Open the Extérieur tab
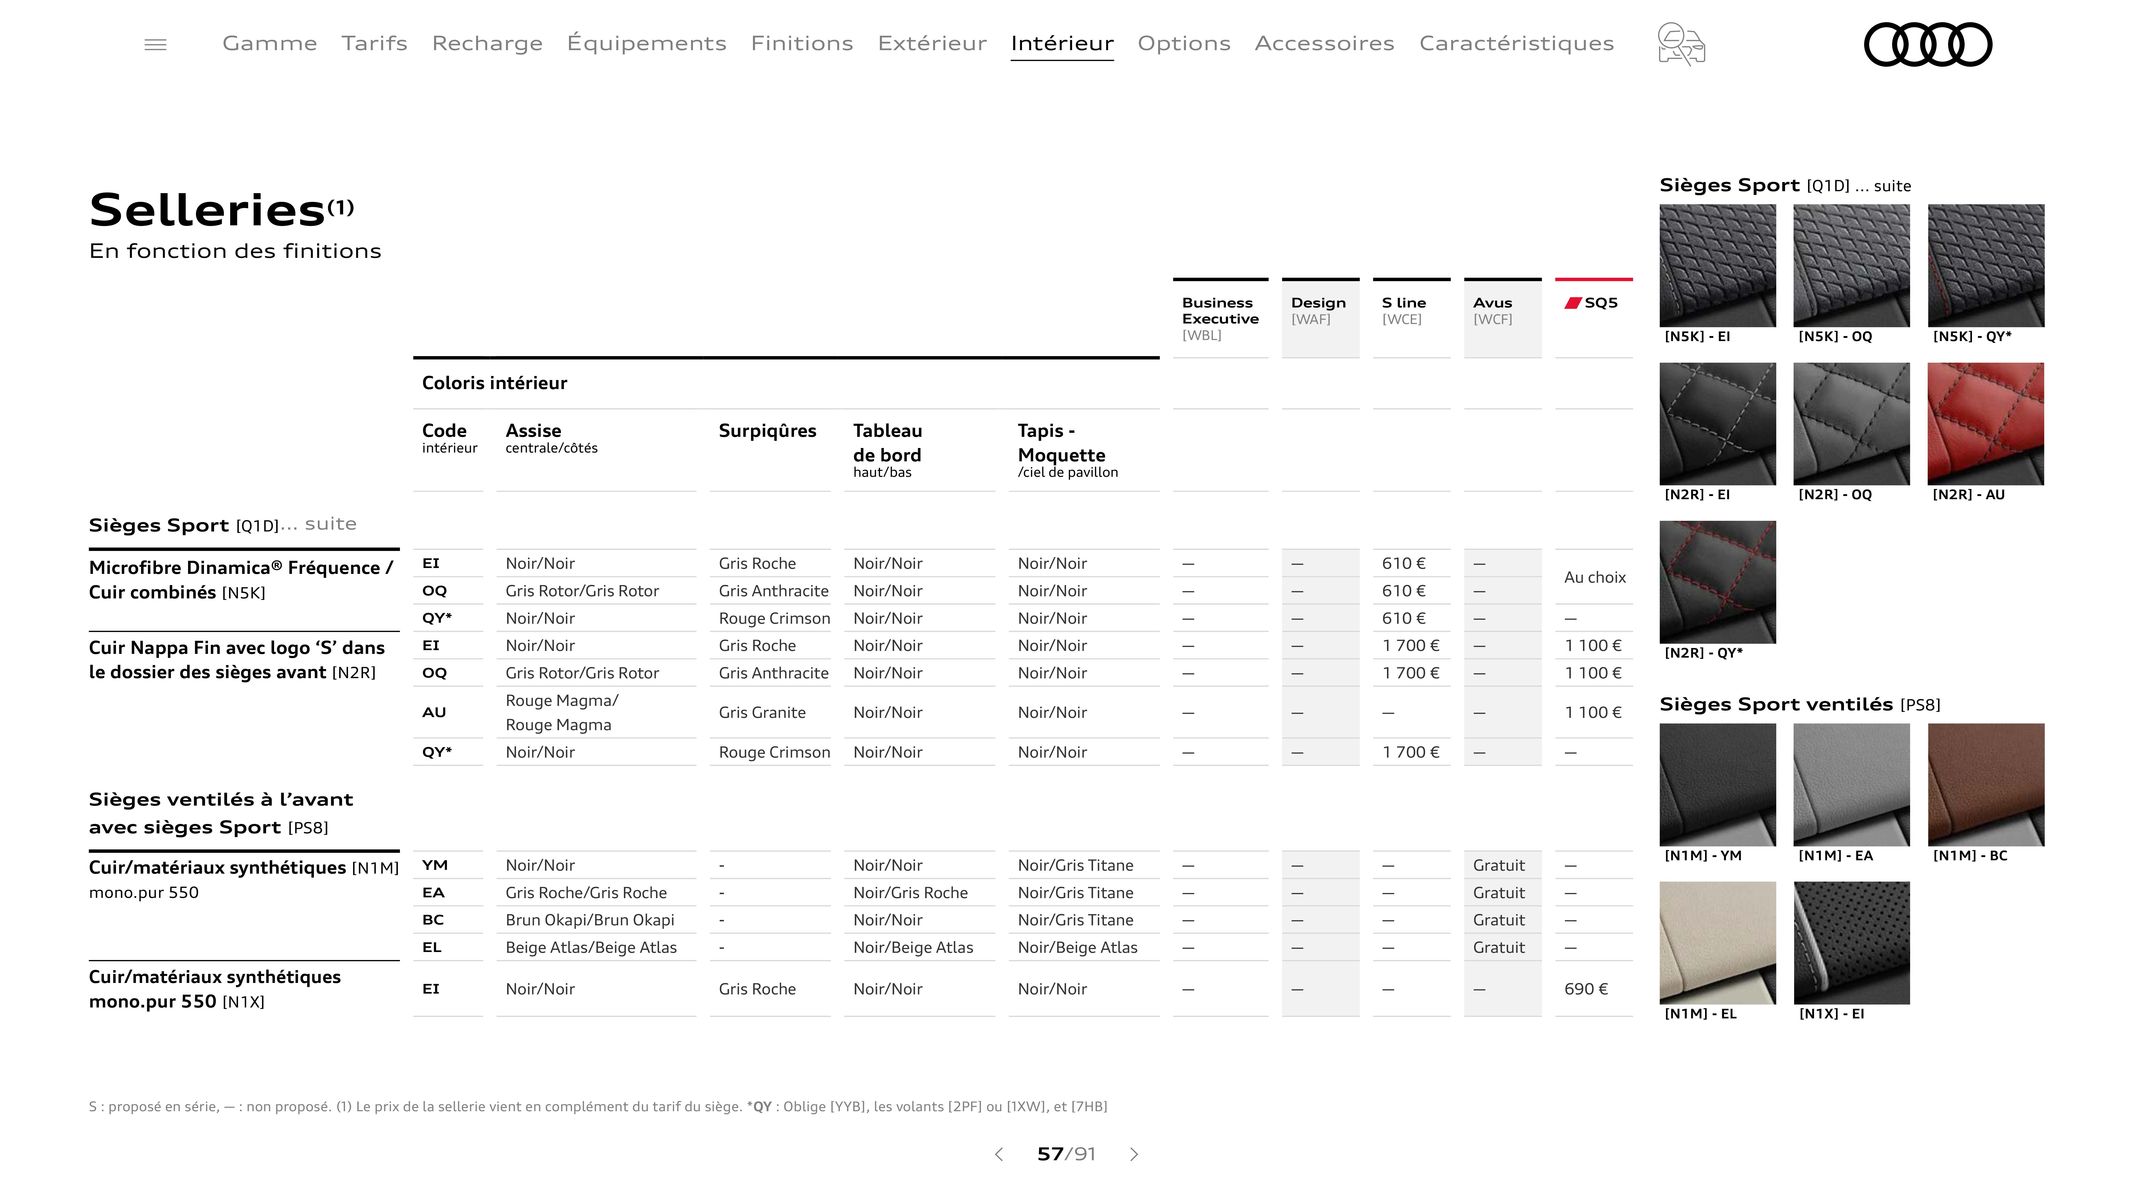Image resolution: width=2133 pixels, height=1200 pixels. click(932, 43)
